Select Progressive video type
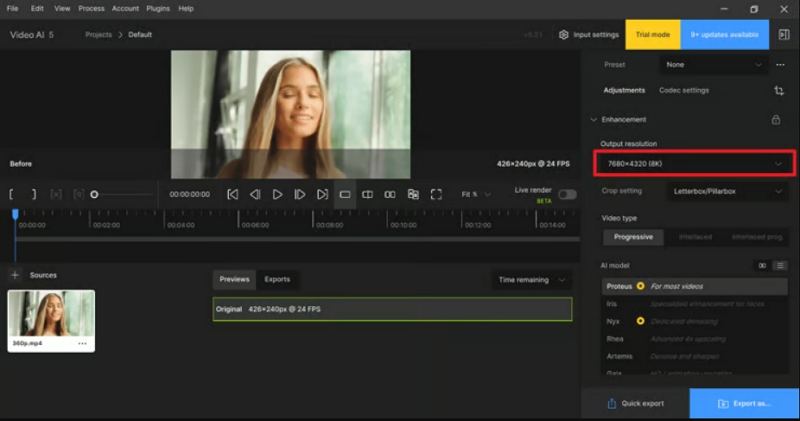The height and width of the screenshot is (421, 800). coord(633,237)
